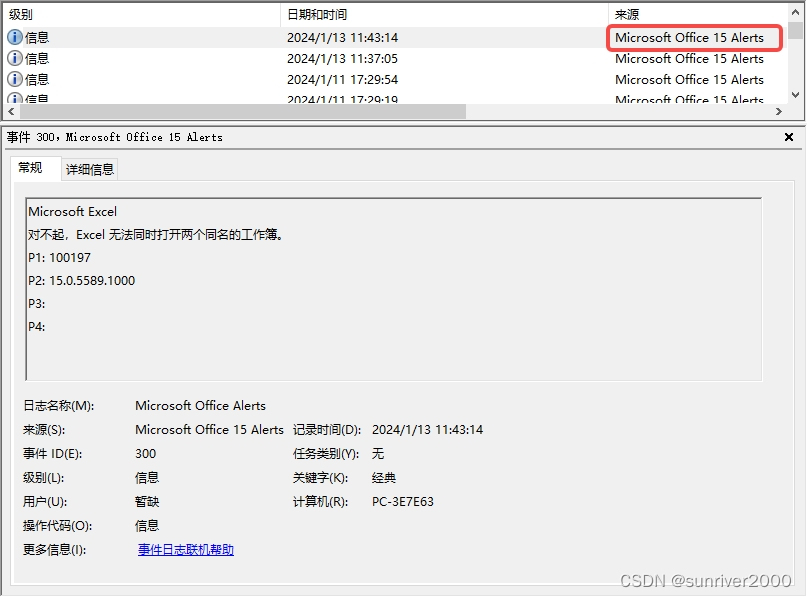
Task: Click the horizontal scrollbar thumb
Action: coord(243,112)
